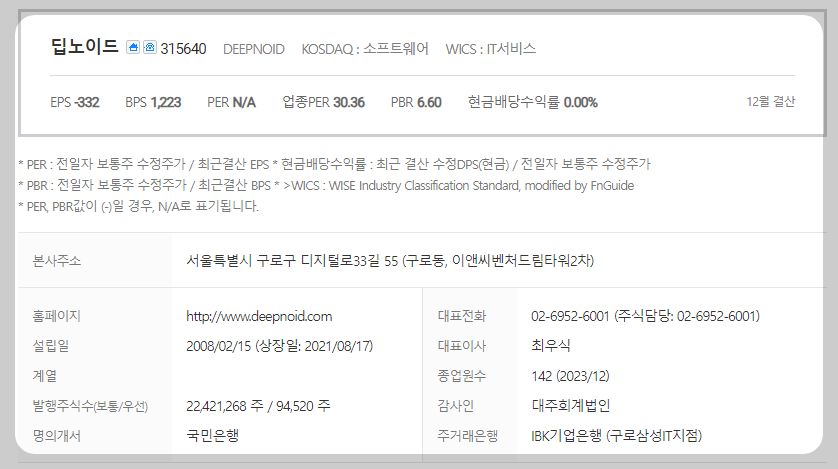Click the 감사인 label
The height and width of the screenshot is (469, 838).
coord(456,406)
